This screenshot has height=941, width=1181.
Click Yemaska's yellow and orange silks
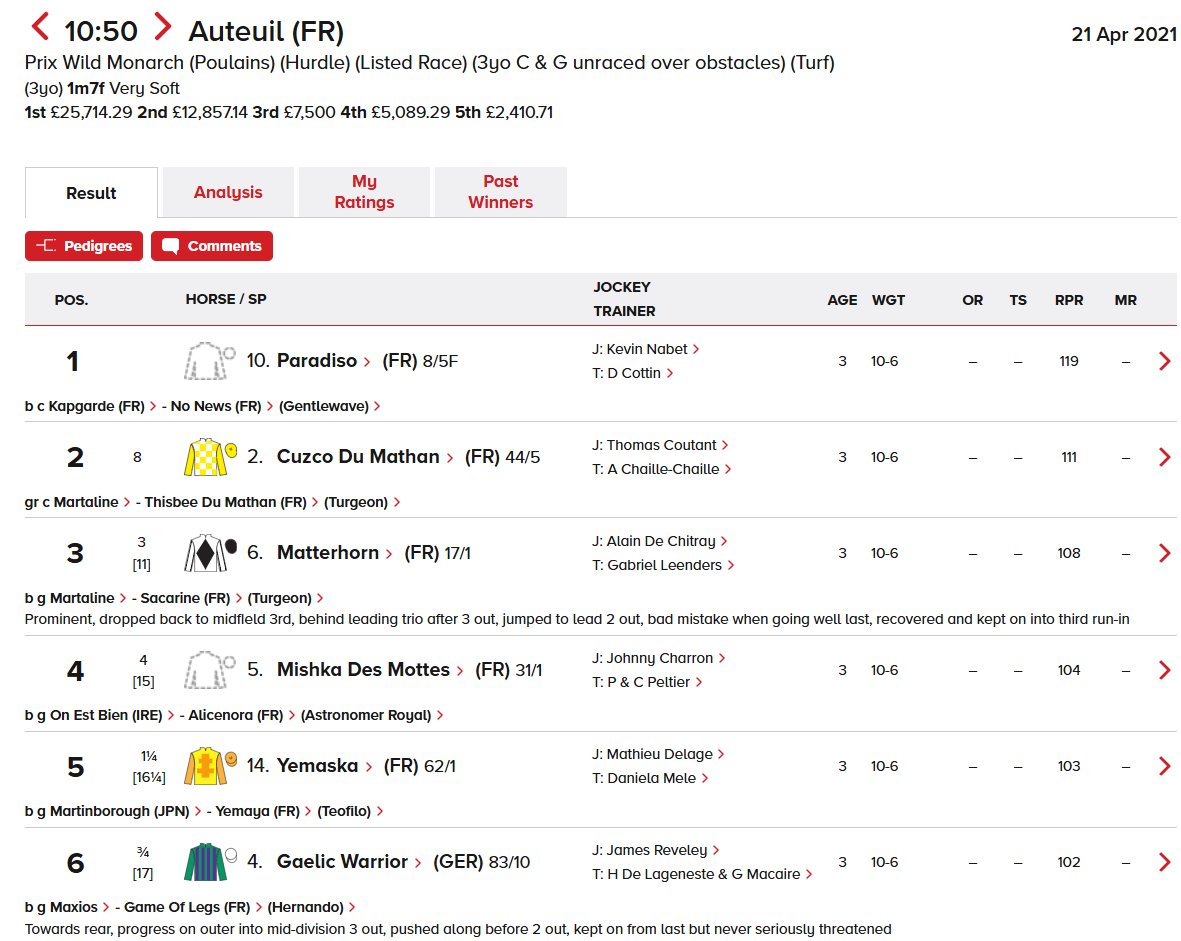tap(210, 766)
